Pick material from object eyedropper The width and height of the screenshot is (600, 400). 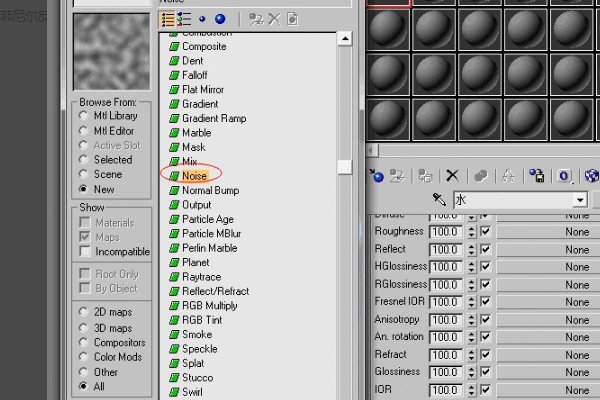click(439, 199)
